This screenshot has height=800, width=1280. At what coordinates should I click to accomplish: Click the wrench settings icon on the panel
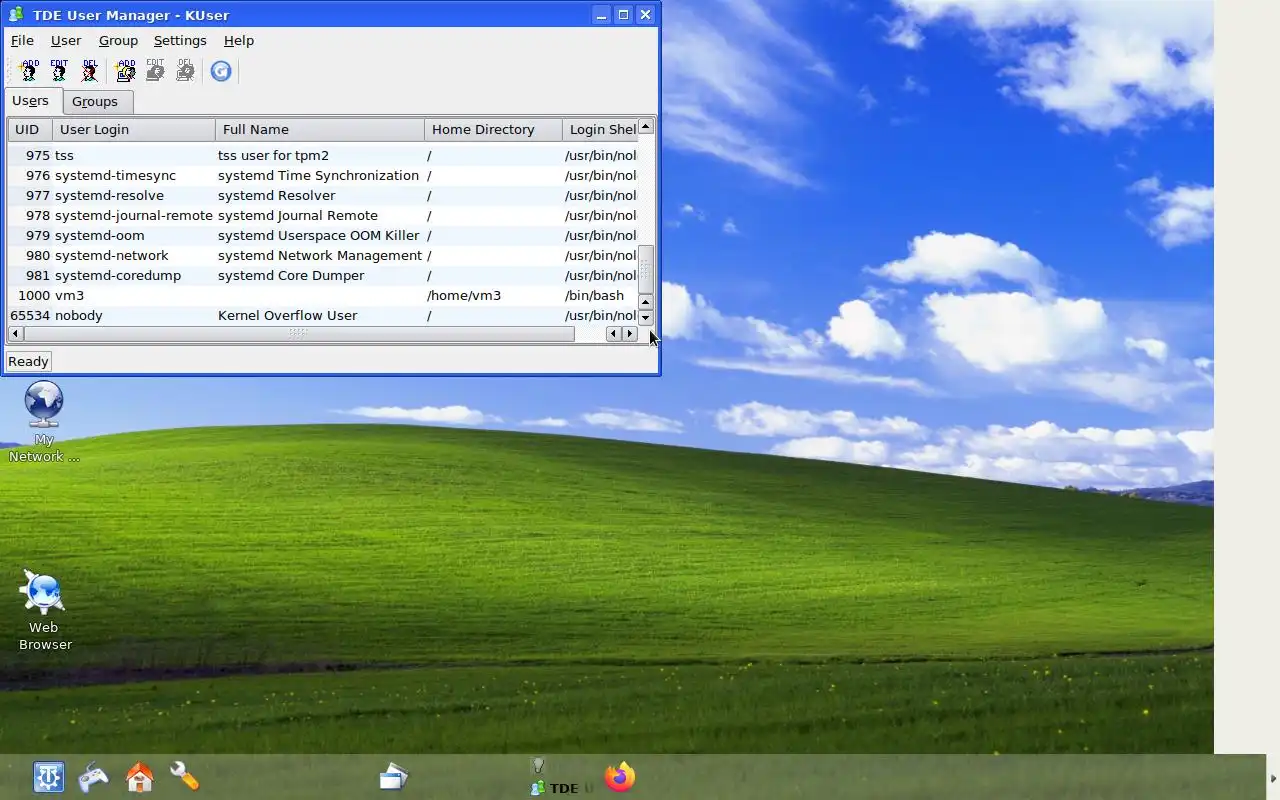[x=185, y=777]
